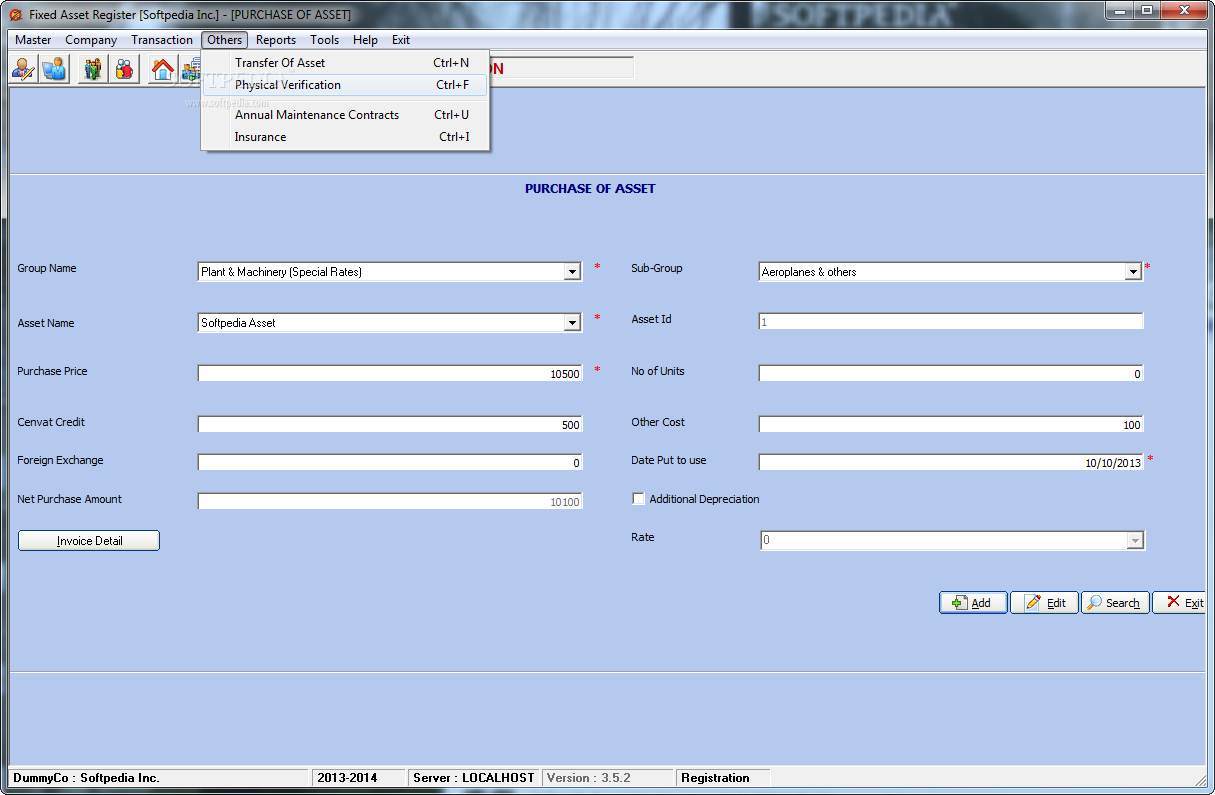Focus the Cenvat Credit field

pyautogui.click(x=390, y=425)
